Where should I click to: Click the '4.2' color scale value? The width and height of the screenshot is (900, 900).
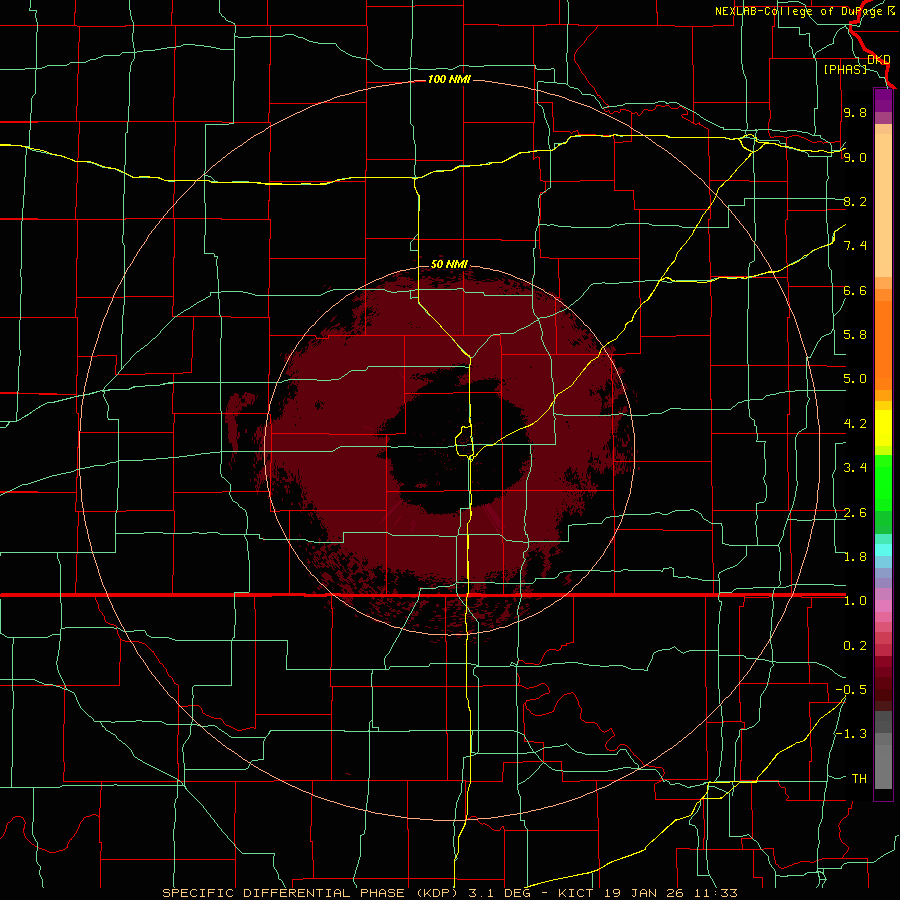[x=855, y=424]
